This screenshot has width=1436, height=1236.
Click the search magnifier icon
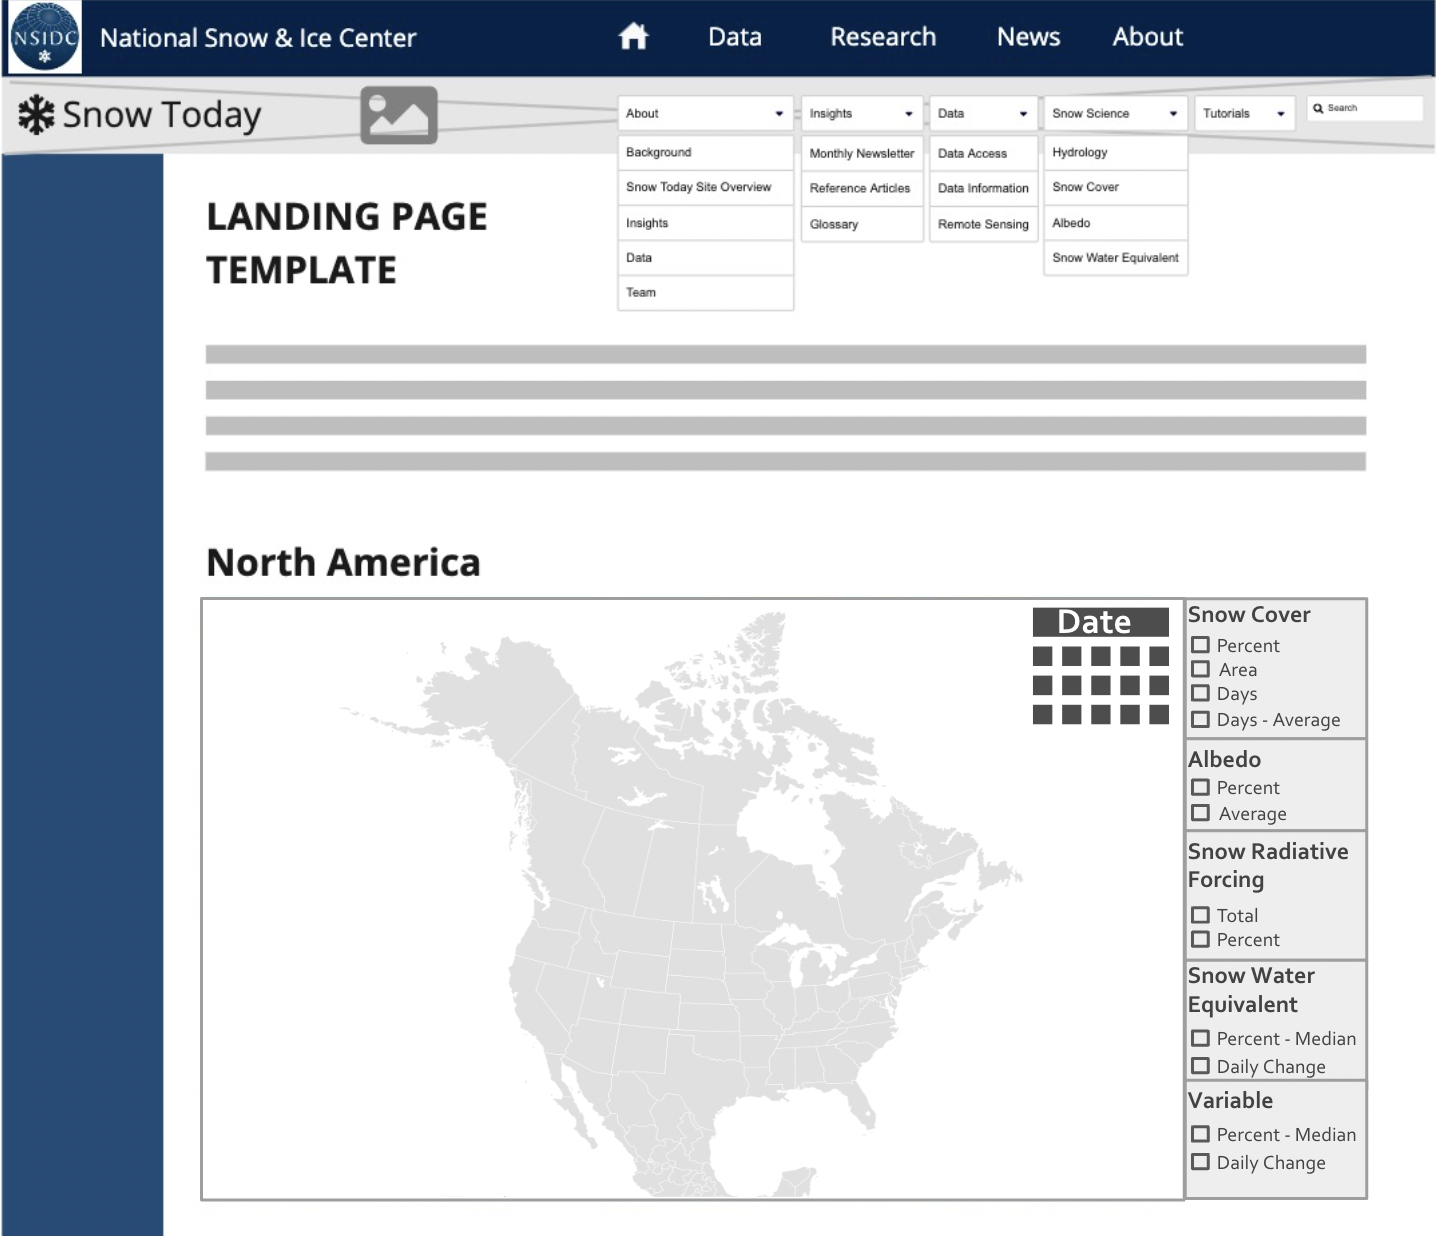[1319, 108]
